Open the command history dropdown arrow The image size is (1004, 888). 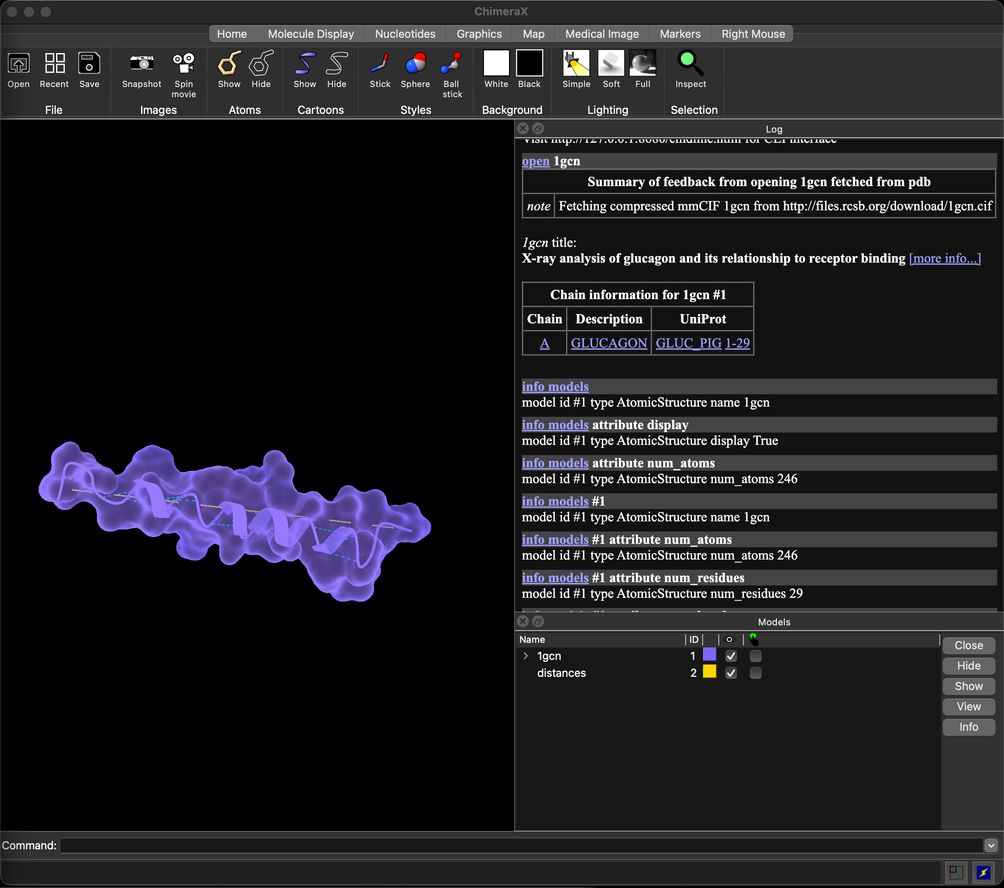[x=991, y=846]
